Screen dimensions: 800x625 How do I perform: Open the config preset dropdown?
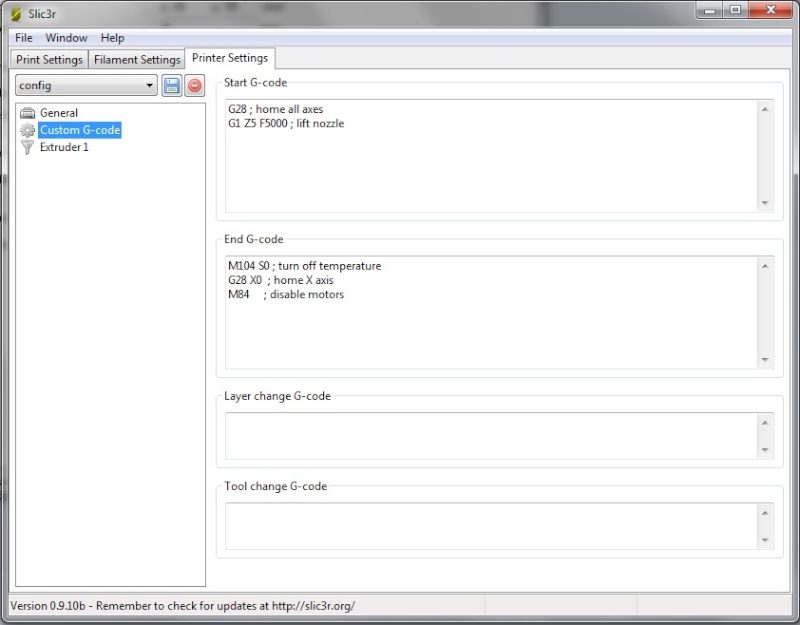(x=86, y=85)
